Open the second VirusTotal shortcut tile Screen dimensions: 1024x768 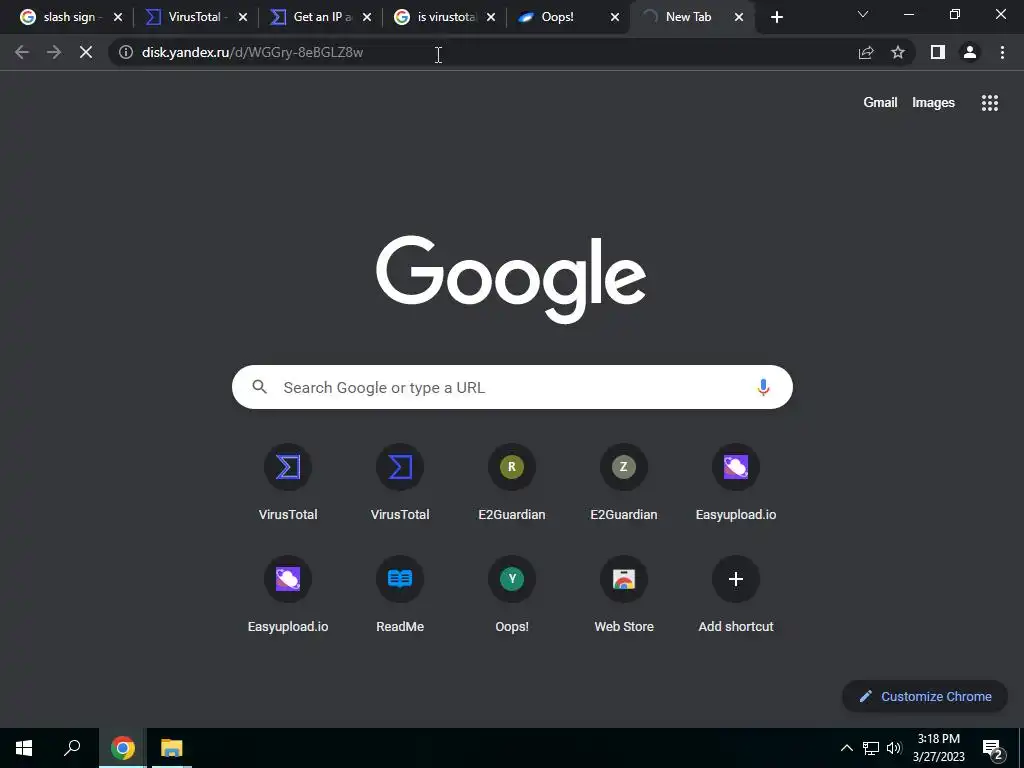400,483
